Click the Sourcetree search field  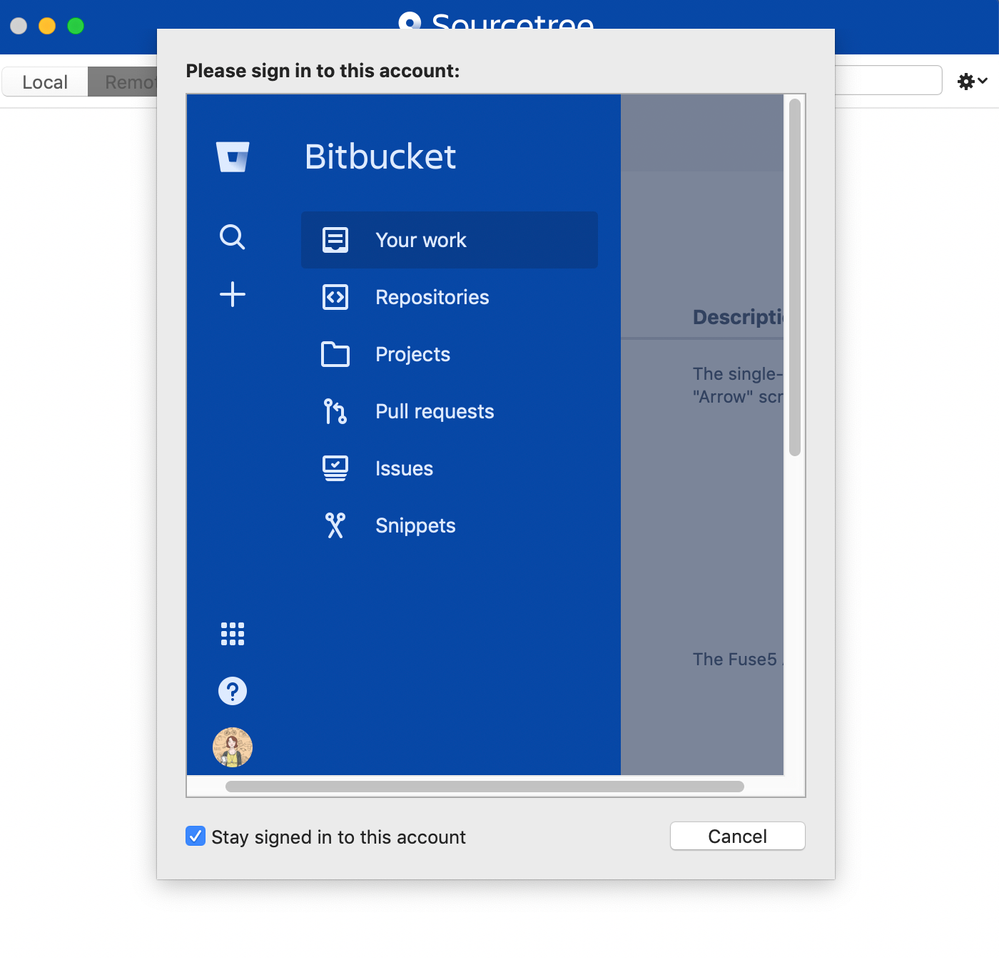pos(888,80)
